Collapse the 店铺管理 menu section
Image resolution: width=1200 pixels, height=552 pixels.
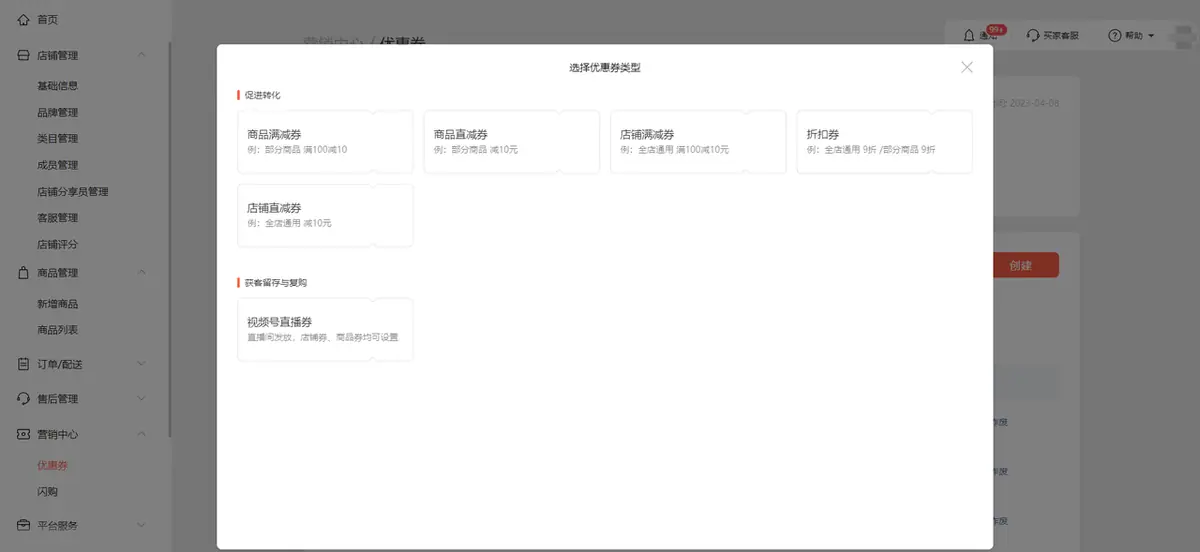pos(141,56)
